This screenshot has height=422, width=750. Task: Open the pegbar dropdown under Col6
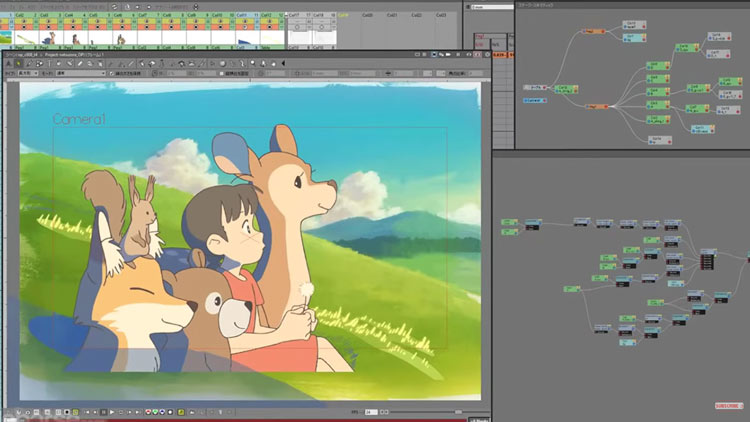[124, 48]
